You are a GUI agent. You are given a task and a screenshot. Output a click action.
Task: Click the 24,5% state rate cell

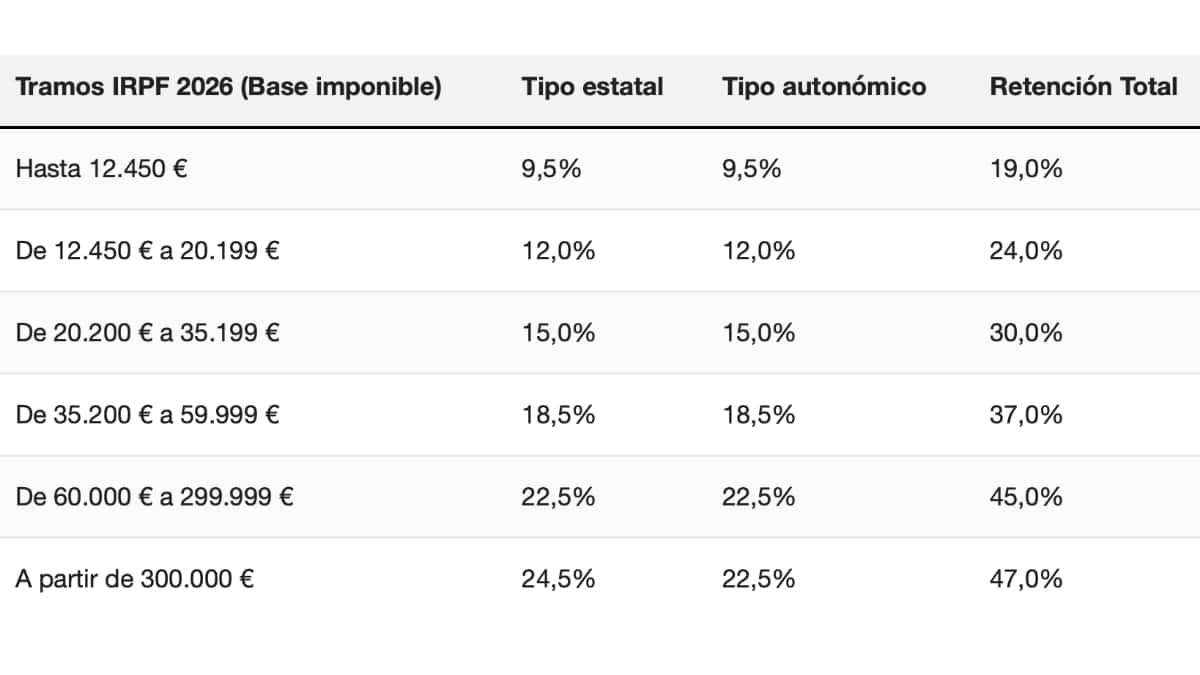click(x=558, y=579)
